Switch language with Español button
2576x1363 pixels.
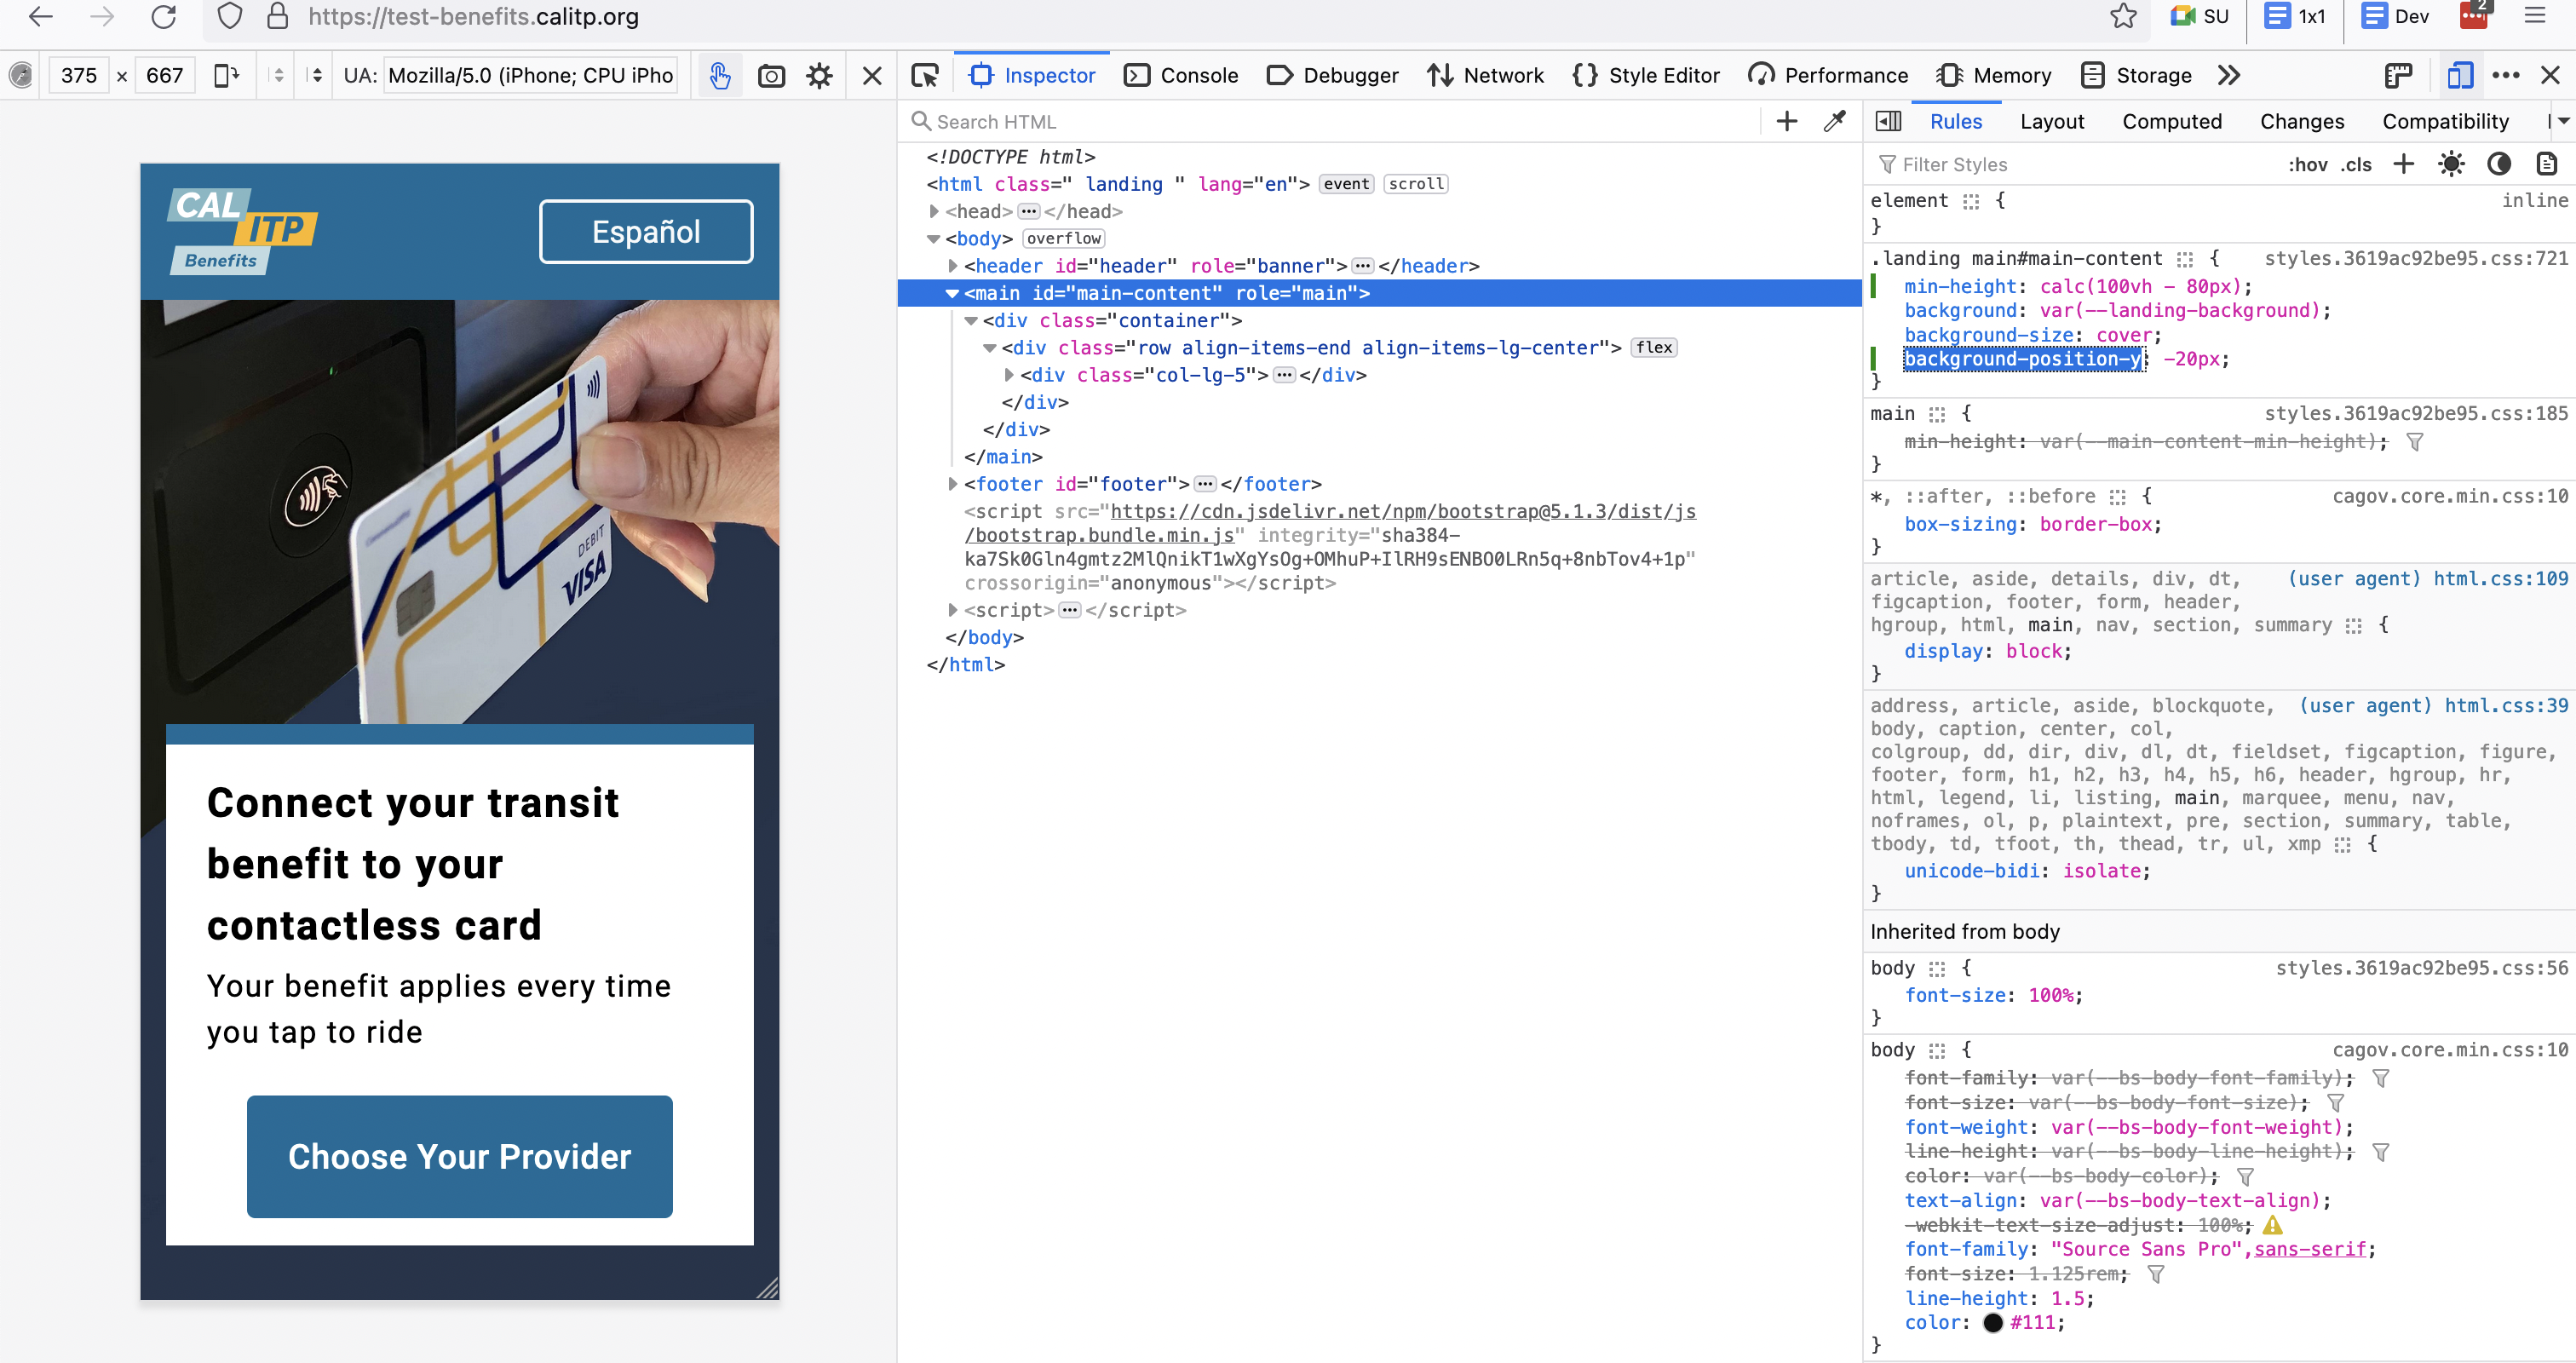(x=646, y=231)
